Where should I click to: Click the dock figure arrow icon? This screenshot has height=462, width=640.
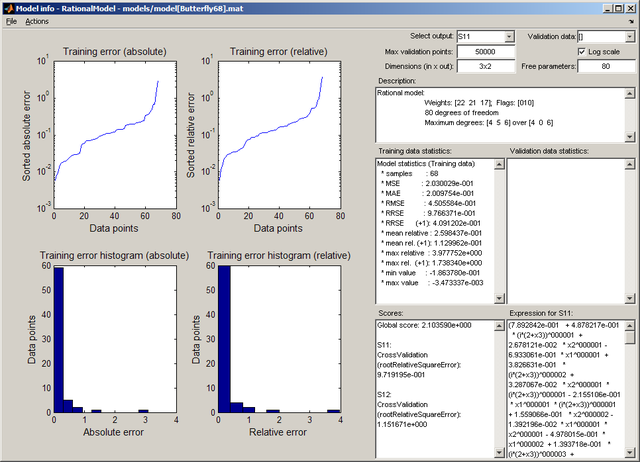click(x=631, y=21)
